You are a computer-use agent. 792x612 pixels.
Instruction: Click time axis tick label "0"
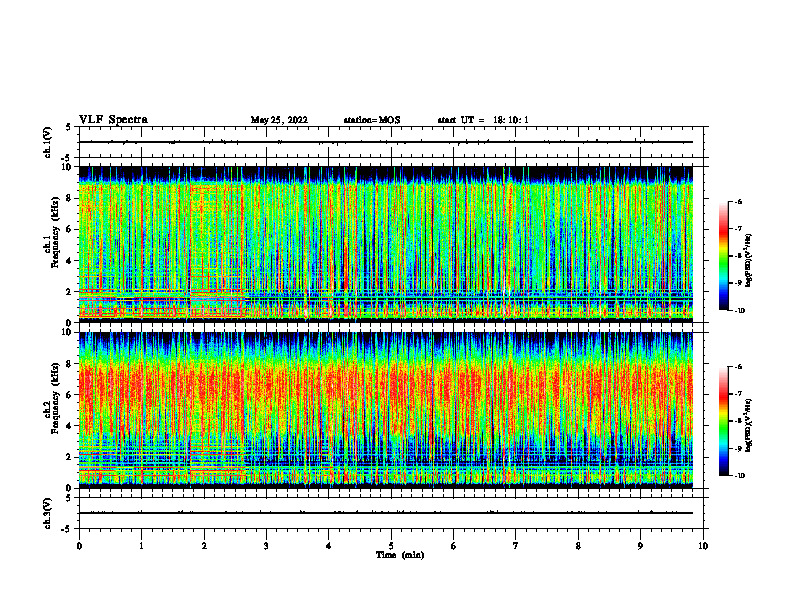[79, 546]
